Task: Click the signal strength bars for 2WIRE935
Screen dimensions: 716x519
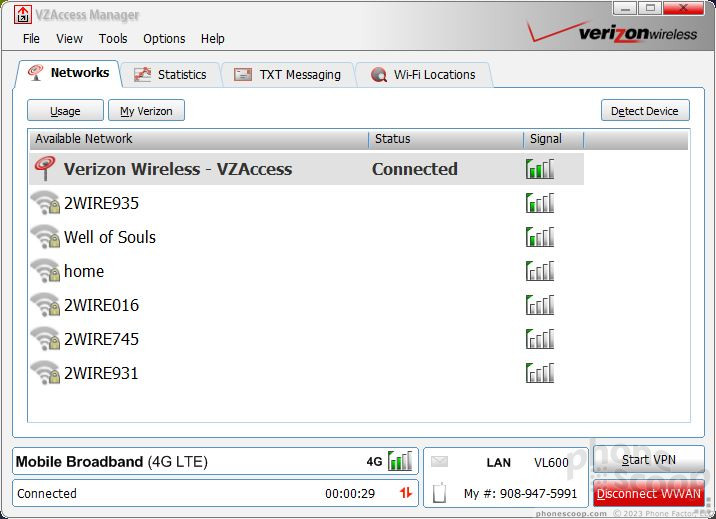Action: click(540, 203)
